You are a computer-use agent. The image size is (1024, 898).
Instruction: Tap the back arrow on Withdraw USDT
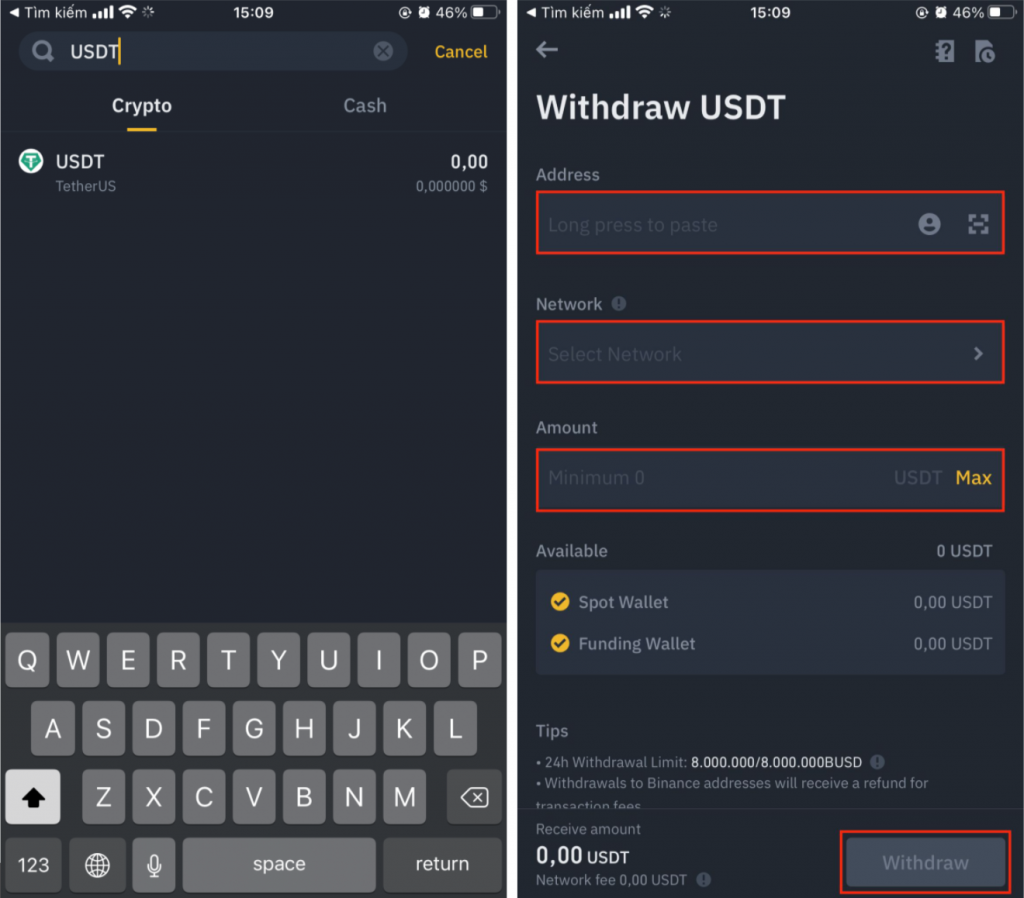pyautogui.click(x=547, y=50)
